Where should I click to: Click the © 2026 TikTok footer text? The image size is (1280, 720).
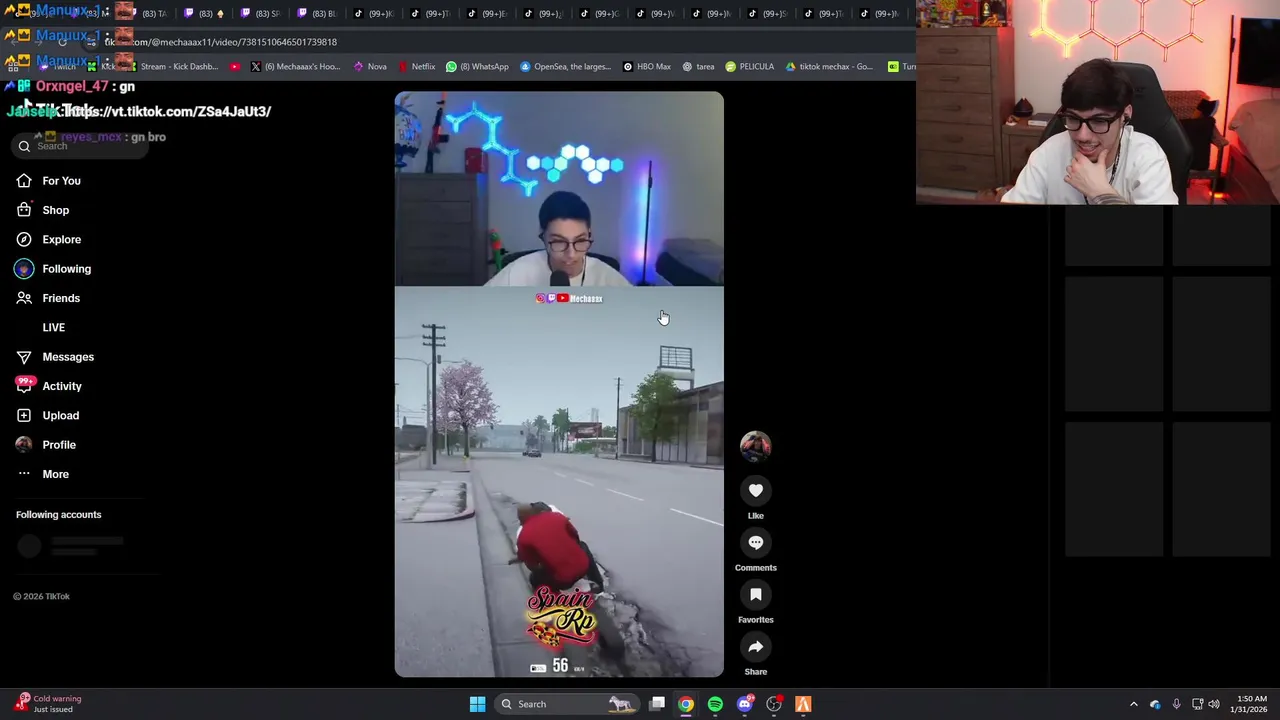click(41, 596)
